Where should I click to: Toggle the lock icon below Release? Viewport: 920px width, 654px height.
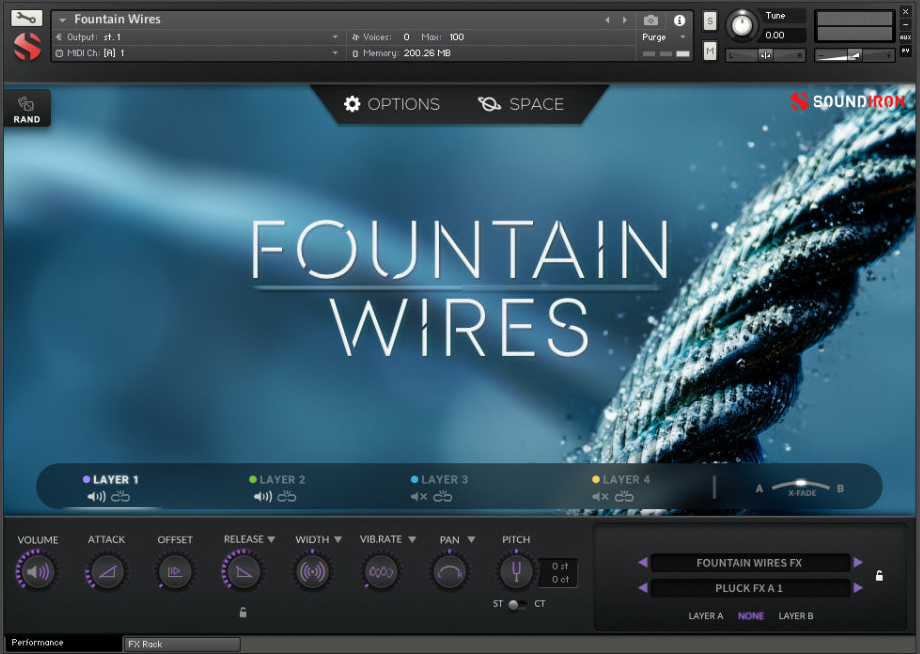click(x=243, y=613)
